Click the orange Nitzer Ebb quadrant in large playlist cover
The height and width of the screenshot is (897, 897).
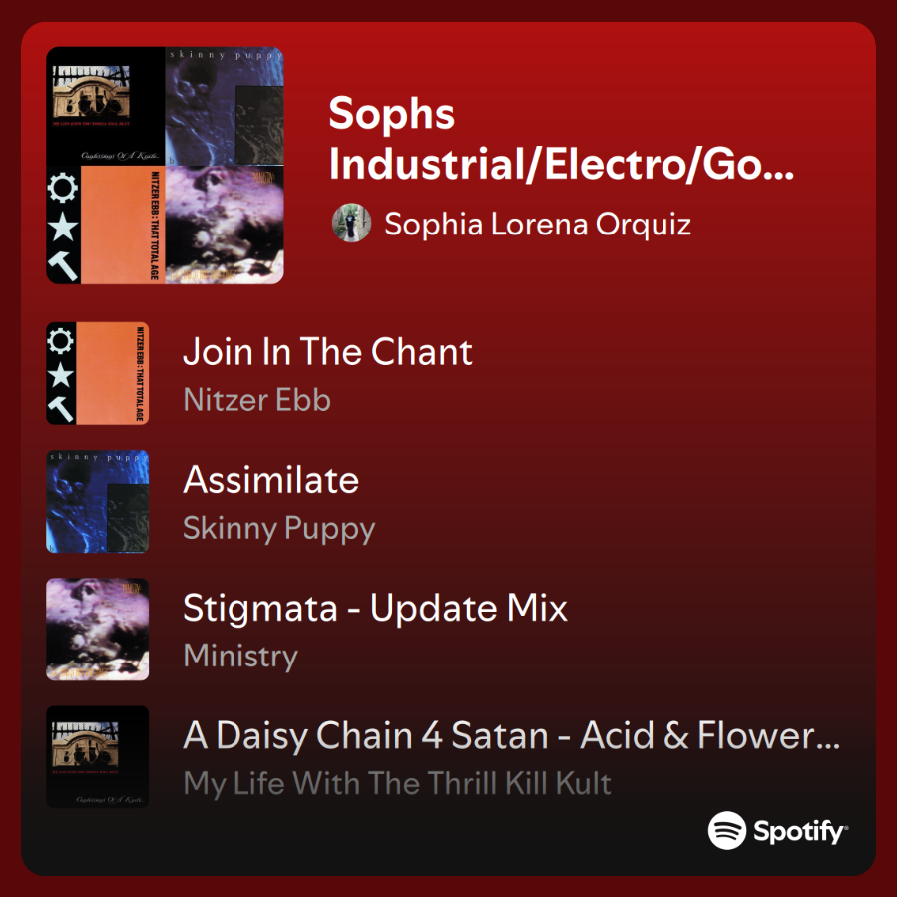tap(106, 224)
